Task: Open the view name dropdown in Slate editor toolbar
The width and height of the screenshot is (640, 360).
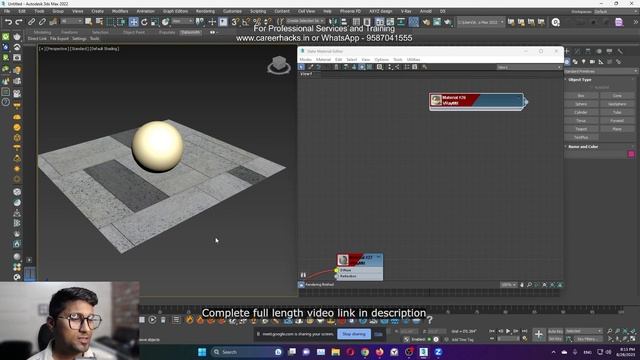Action: pyautogui.click(x=529, y=67)
